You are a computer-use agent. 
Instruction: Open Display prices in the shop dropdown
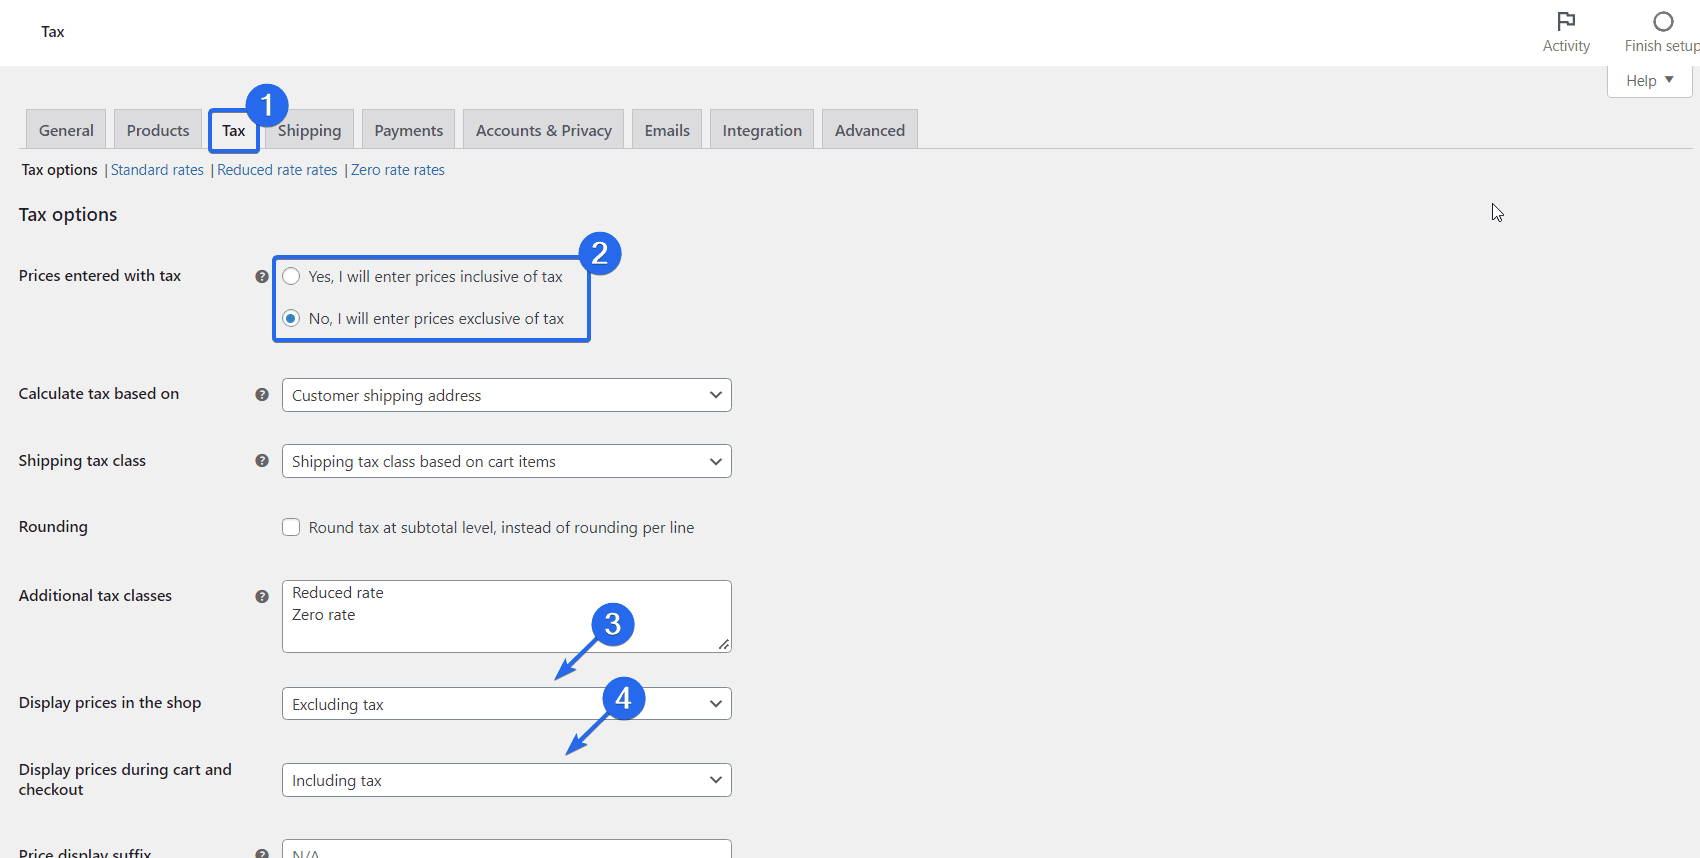point(506,704)
